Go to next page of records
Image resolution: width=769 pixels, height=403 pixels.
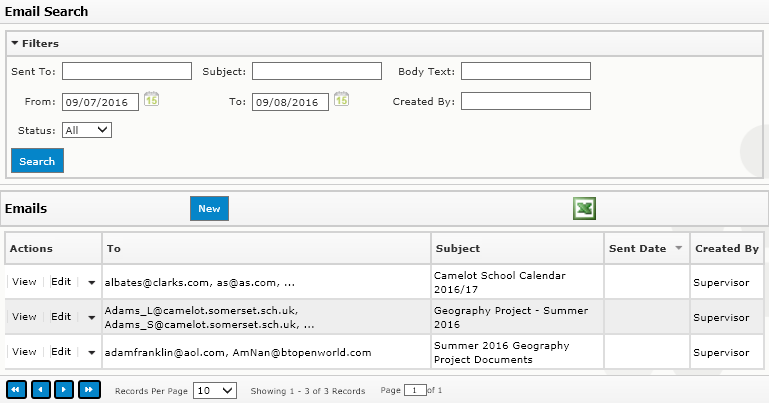click(64, 390)
